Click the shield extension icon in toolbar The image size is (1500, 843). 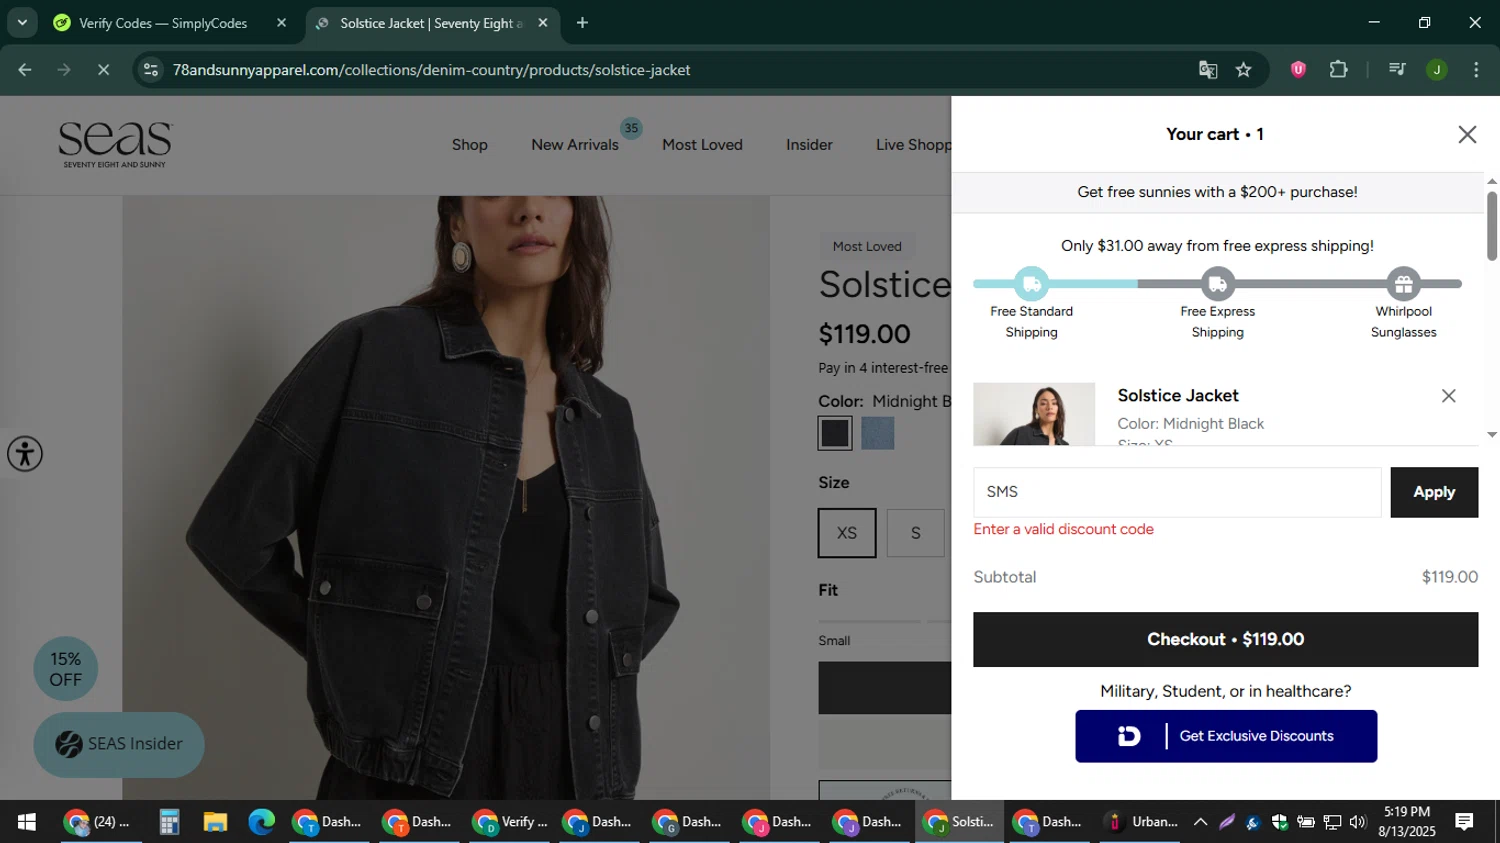coord(1298,69)
